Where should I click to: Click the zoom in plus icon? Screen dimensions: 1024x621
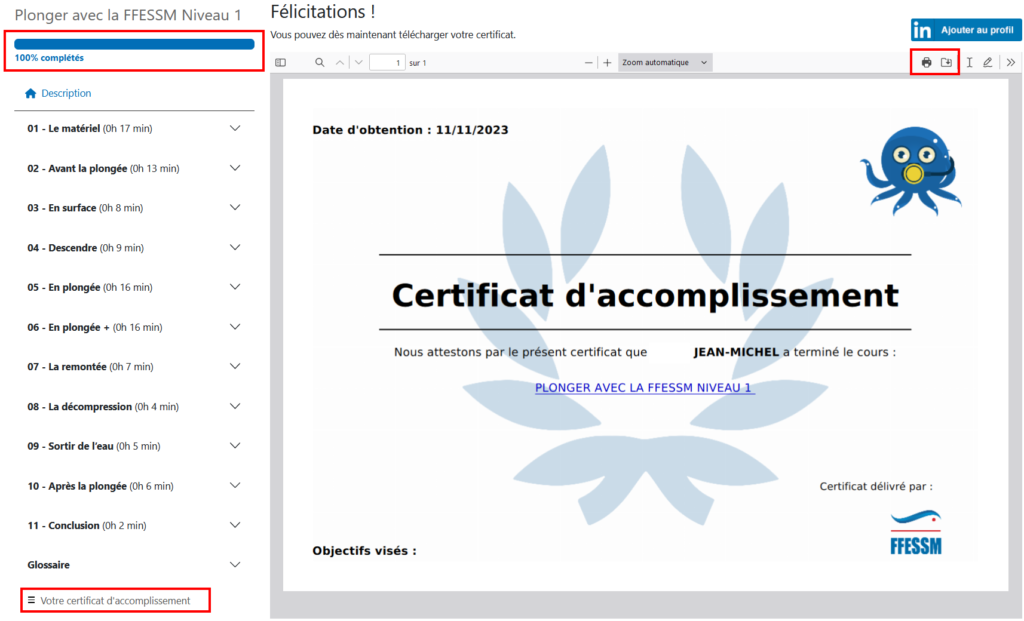[607, 63]
